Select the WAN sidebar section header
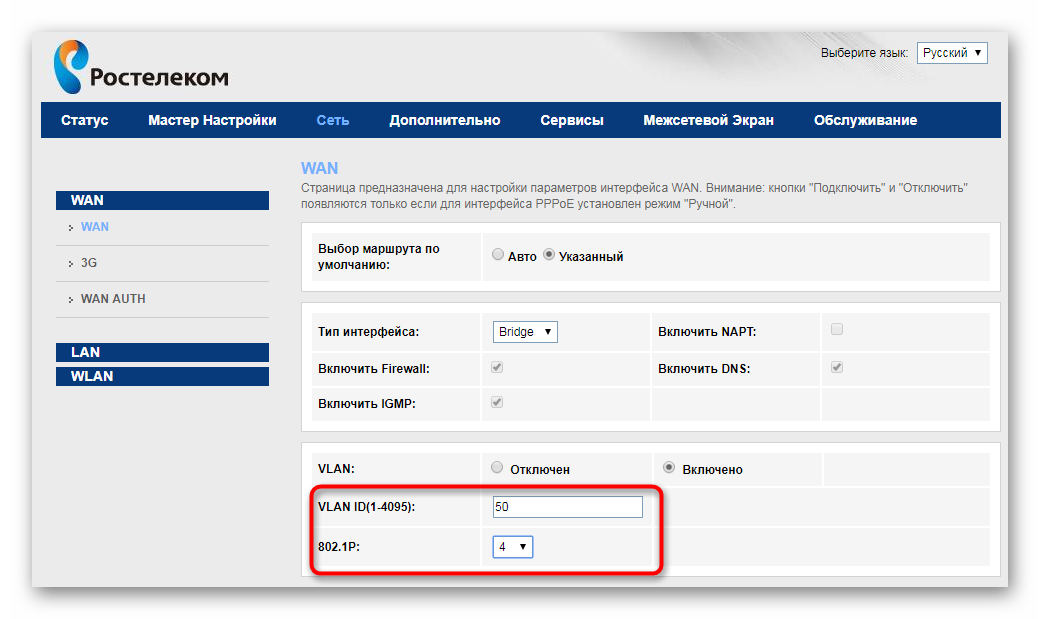The width and height of the screenshot is (1040, 619). pyautogui.click(x=162, y=200)
